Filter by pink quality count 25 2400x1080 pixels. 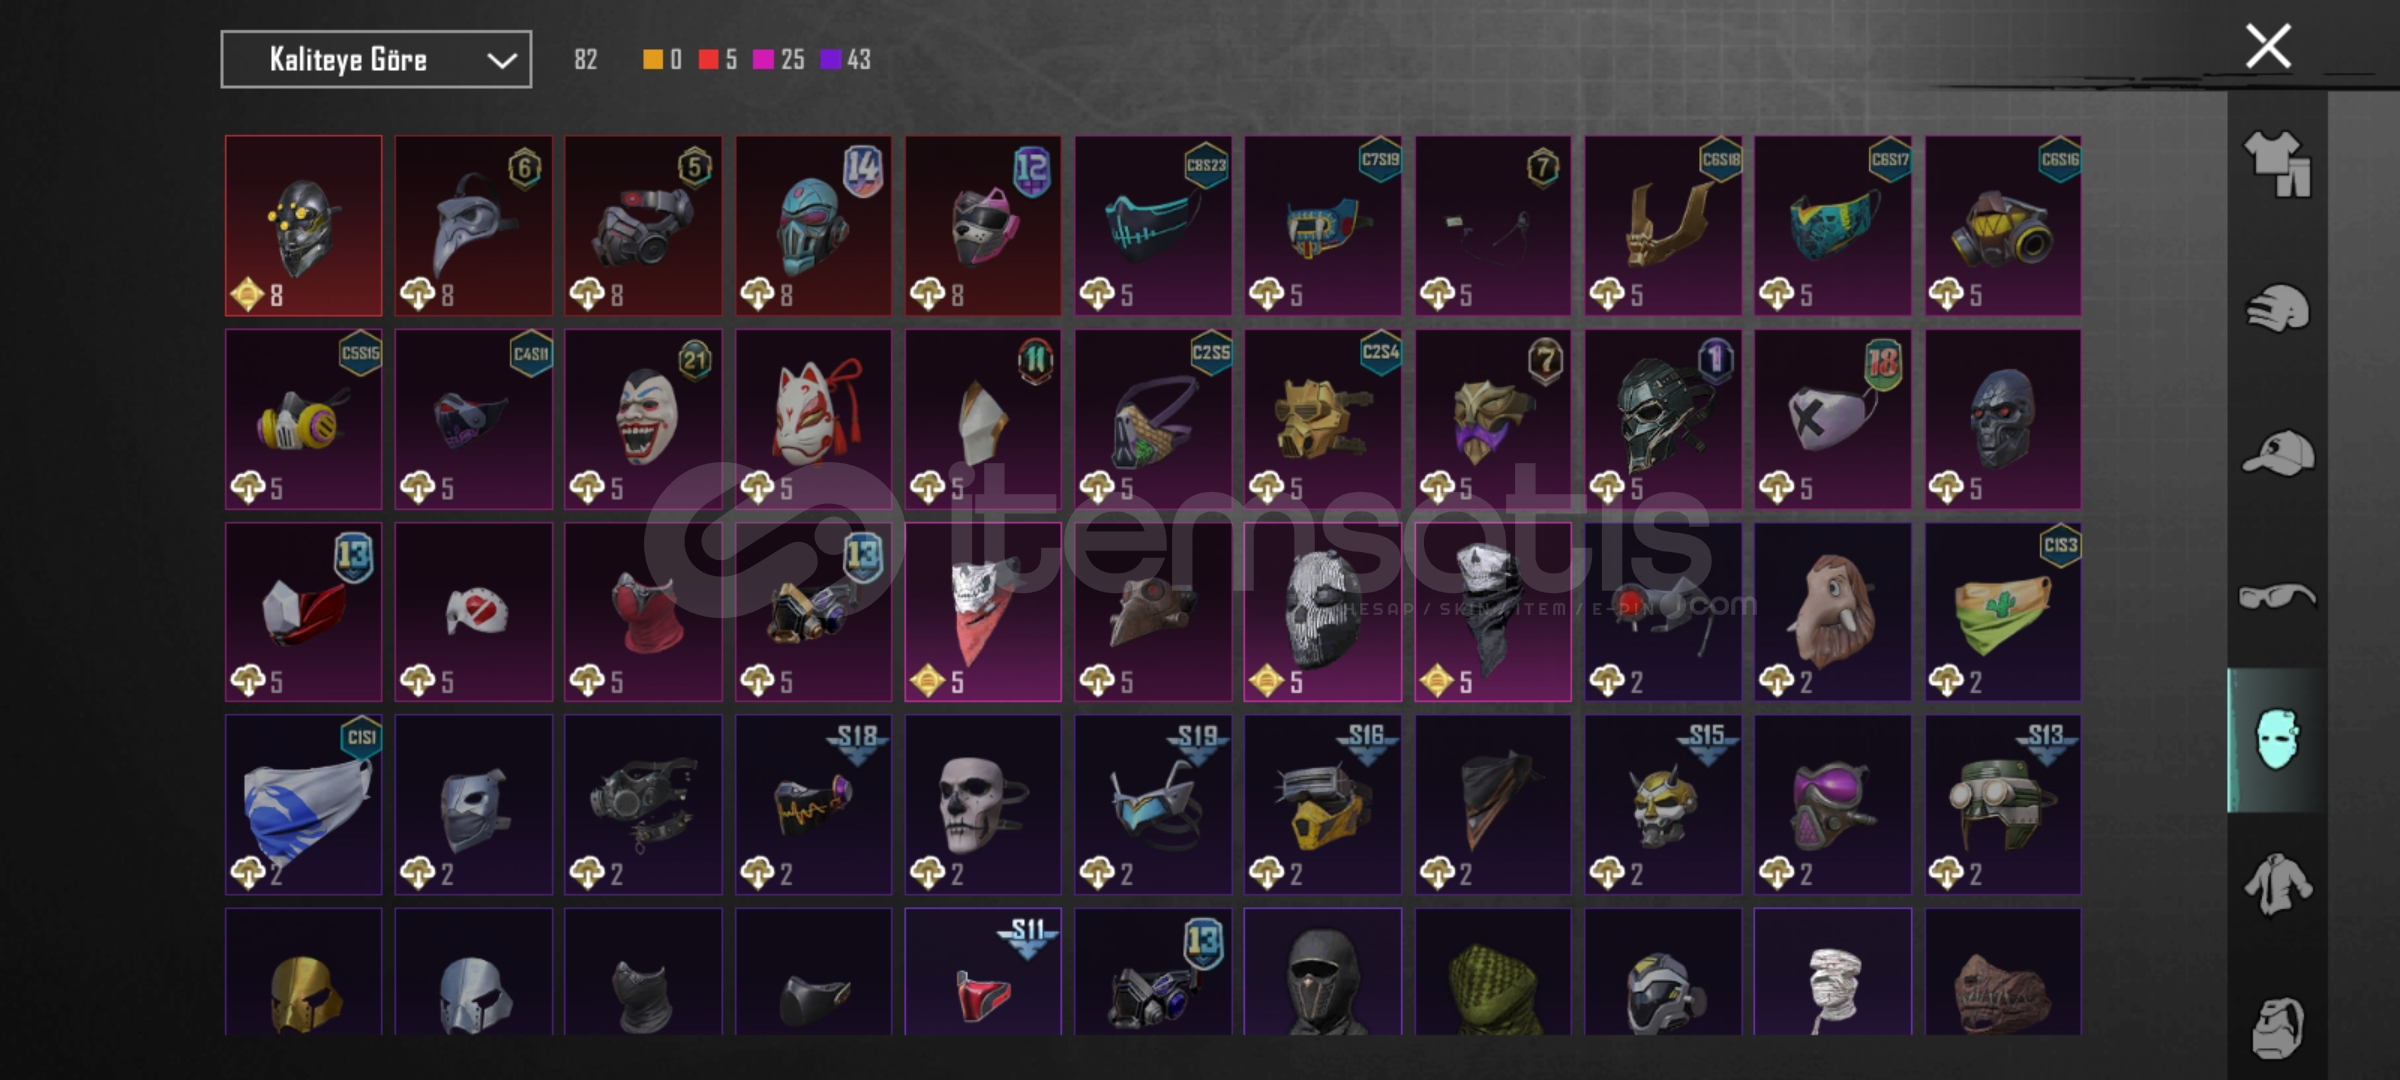coord(779,60)
